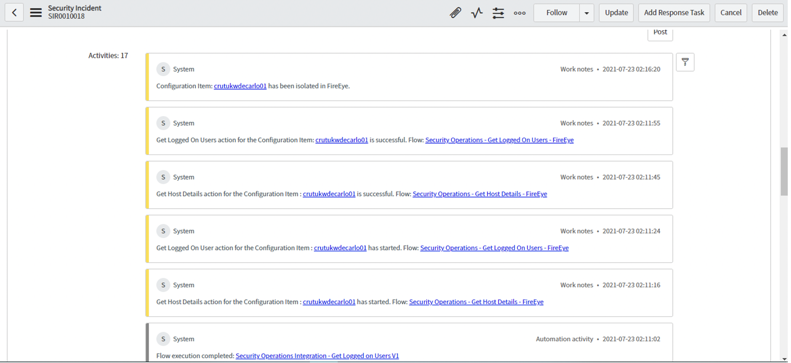Open Get Logged On Users flow link, 02:11:24 note
The height and width of the screenshot is (363, 791).
tap(494, 248)
